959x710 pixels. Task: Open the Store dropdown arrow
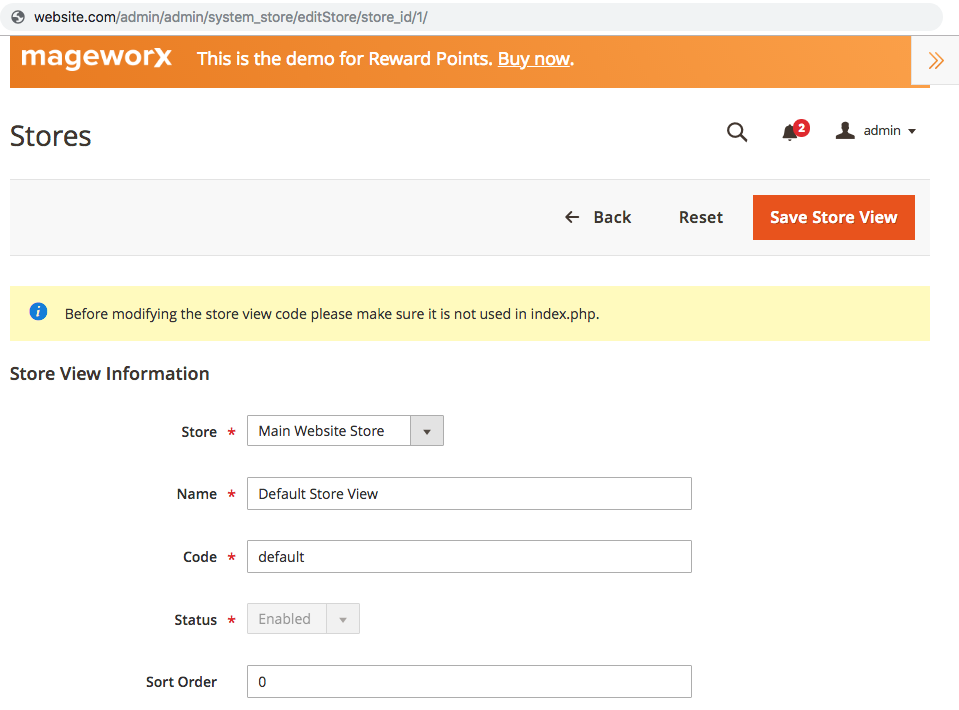click(426, 431)
